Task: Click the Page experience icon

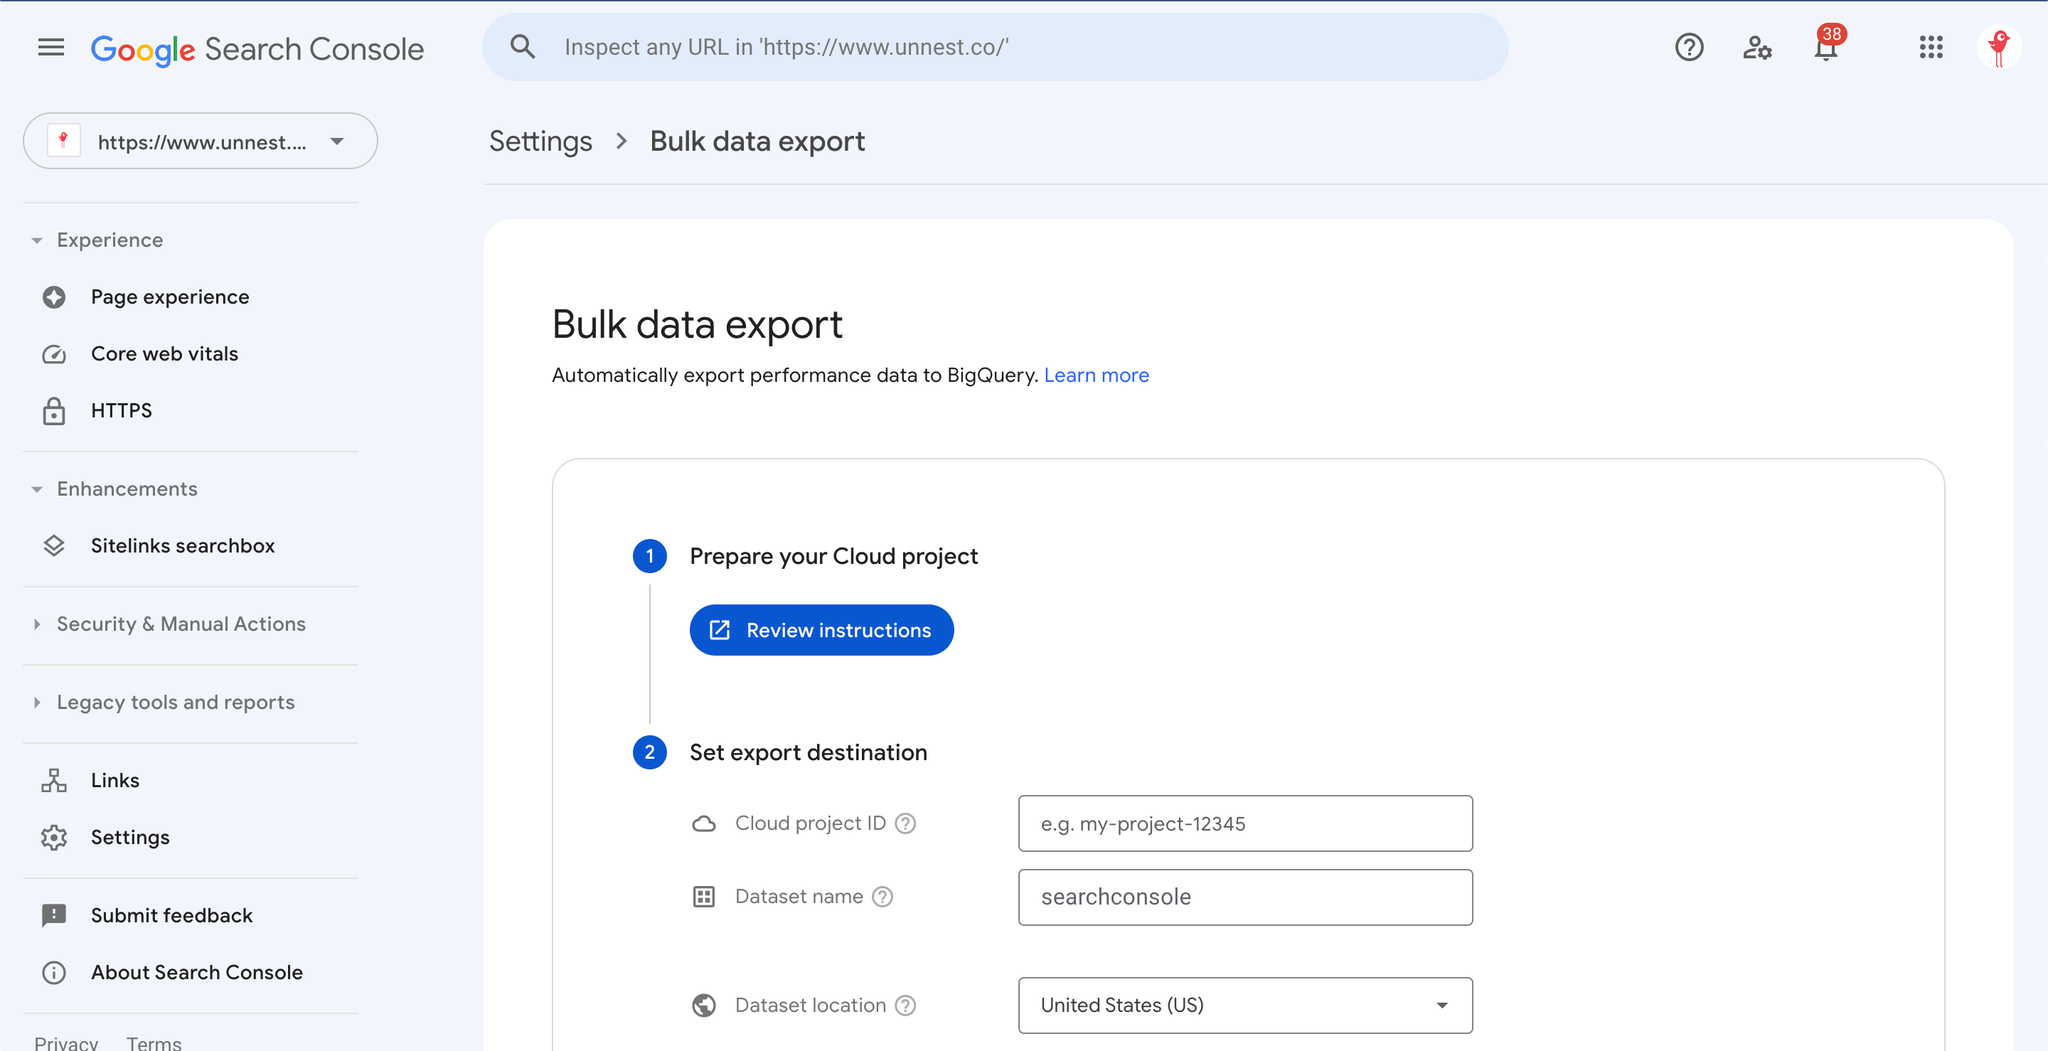Action: point(54,297)
